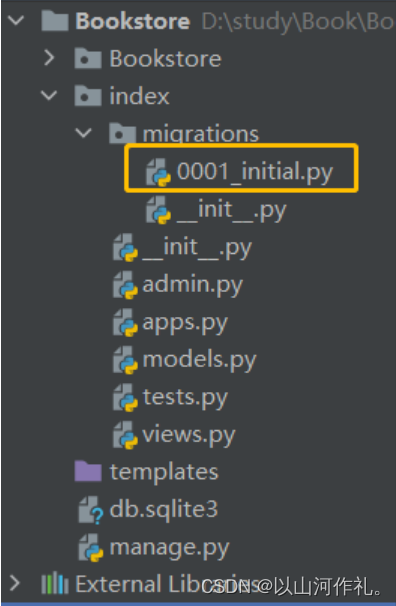Select the index package __init__.py file
The image size is (396, 606).
coord(197,247)
